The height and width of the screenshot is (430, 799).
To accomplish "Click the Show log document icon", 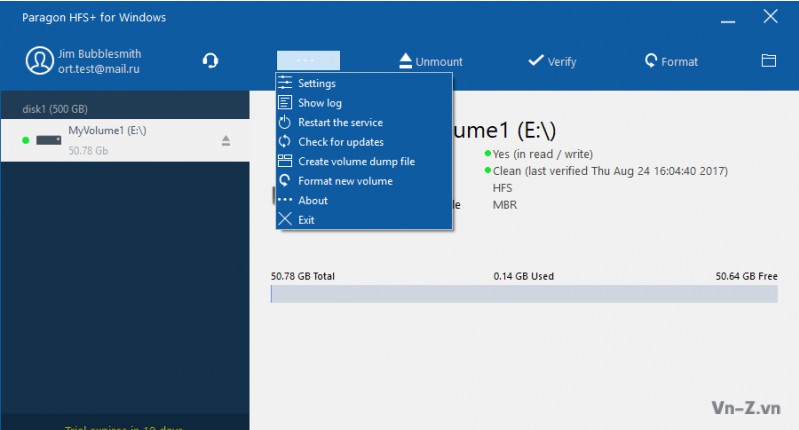I will (285, 102).
